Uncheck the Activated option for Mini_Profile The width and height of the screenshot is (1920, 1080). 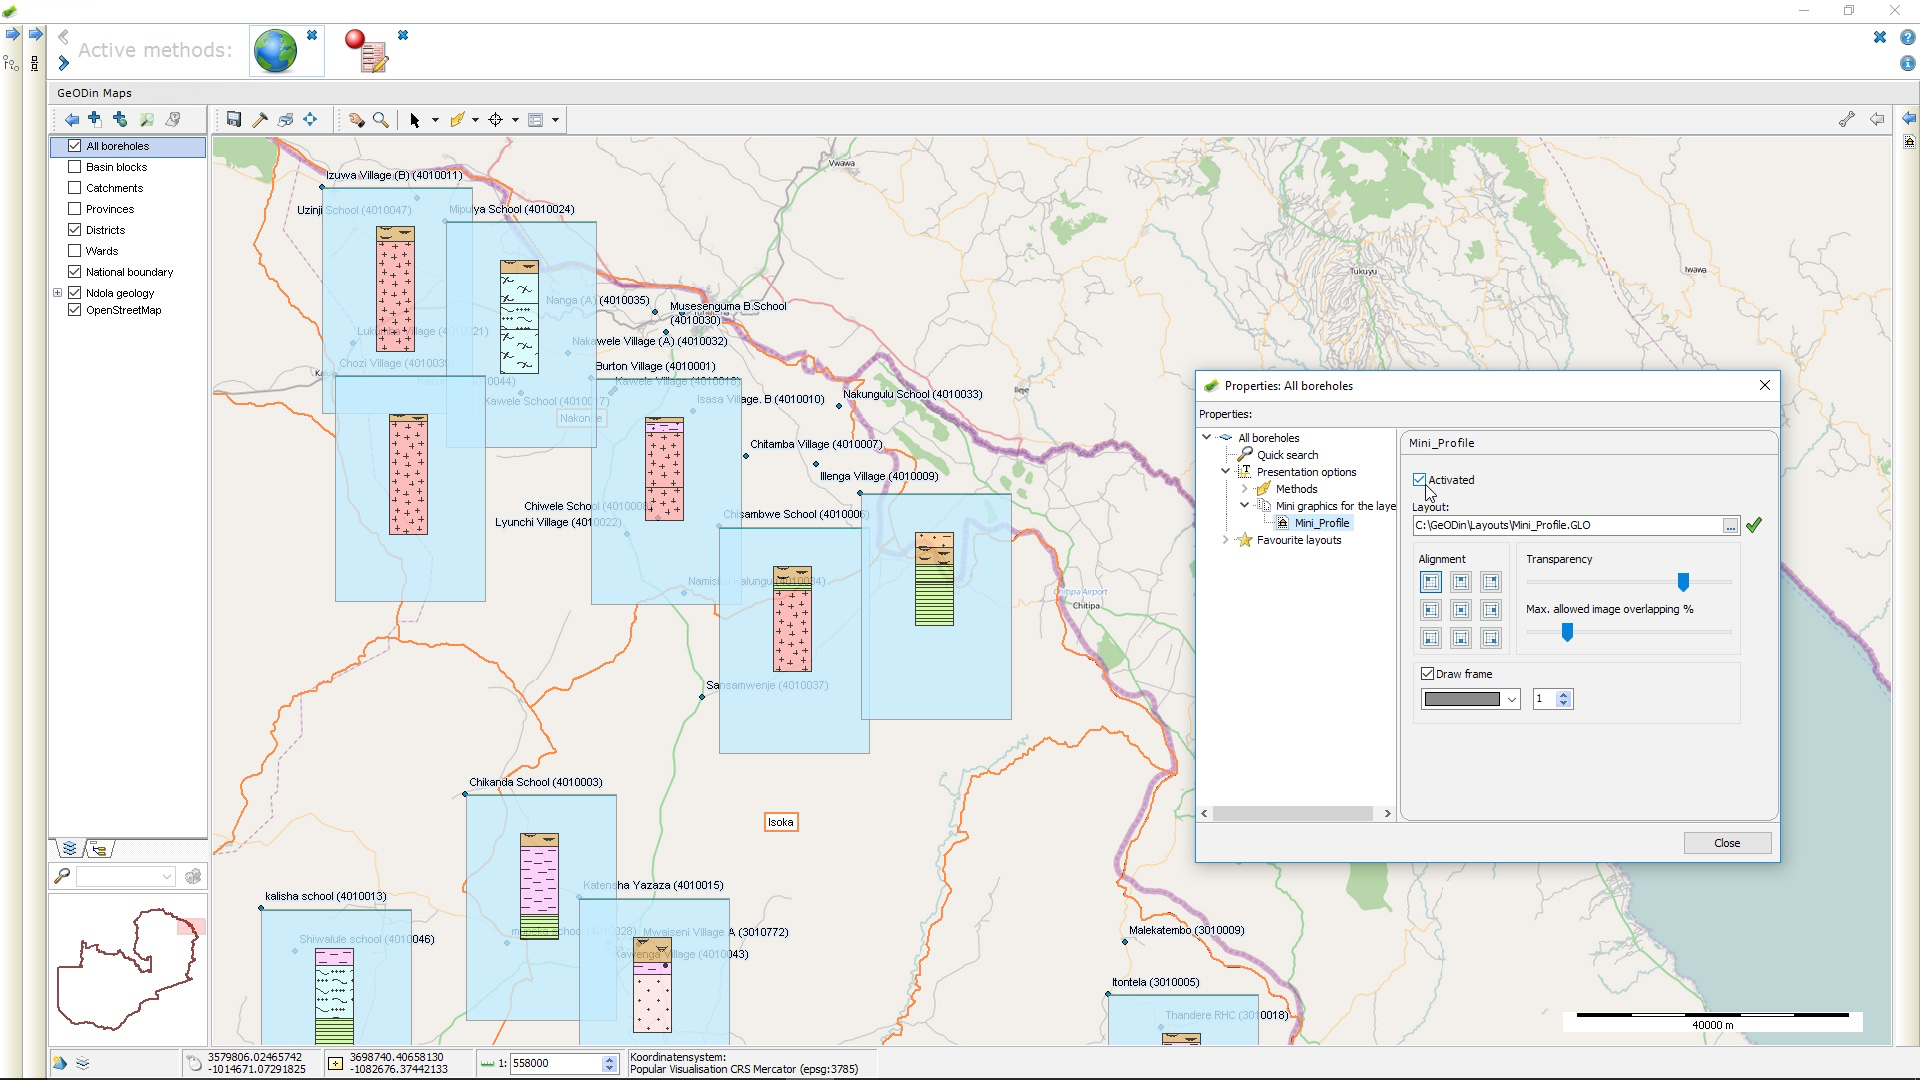pyautogui.click(x=1419, y=480)
